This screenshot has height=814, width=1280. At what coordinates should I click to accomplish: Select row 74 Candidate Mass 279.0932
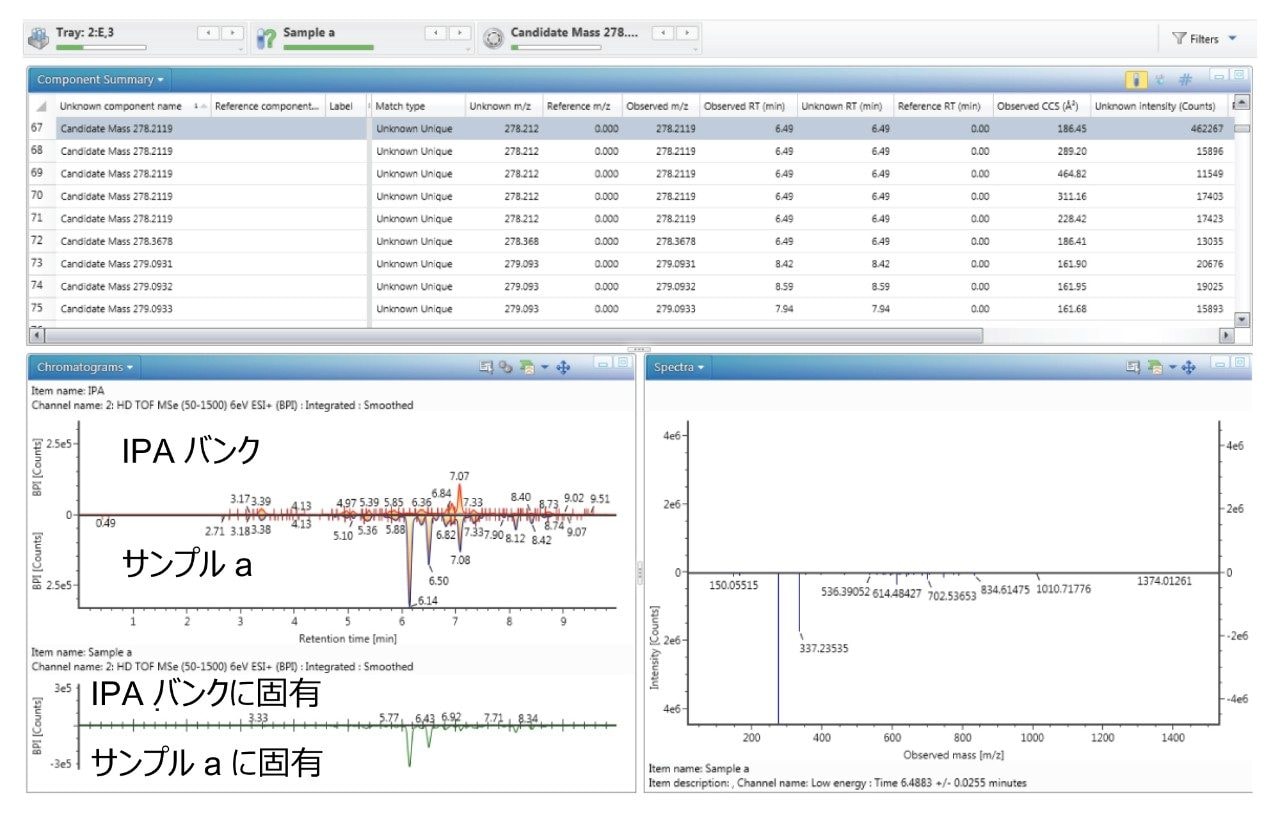point(630,286)
